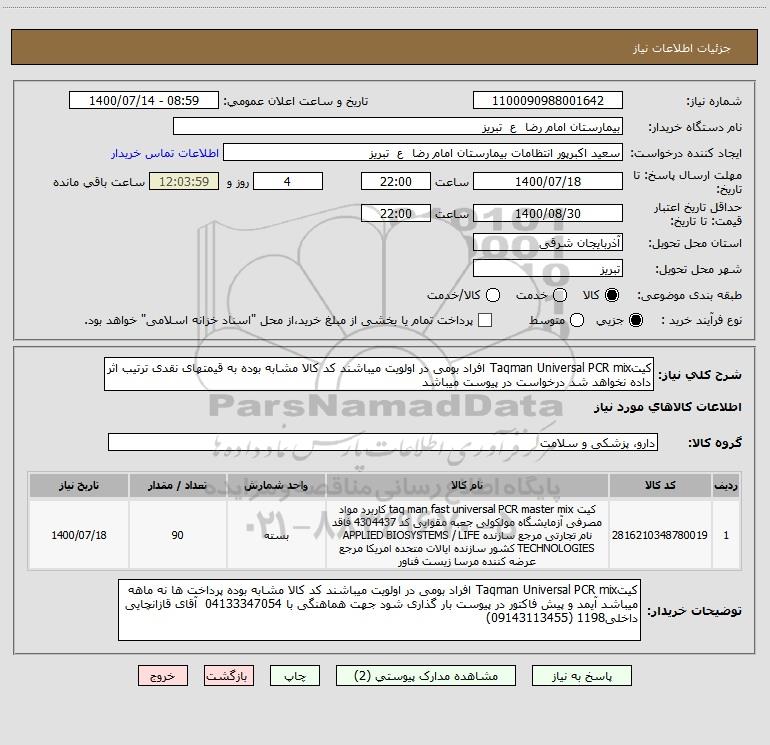Viewport: 770px width, 745px height.
Task: Choose the متوسط purchase type radio
Action: [x=577, y=320]
